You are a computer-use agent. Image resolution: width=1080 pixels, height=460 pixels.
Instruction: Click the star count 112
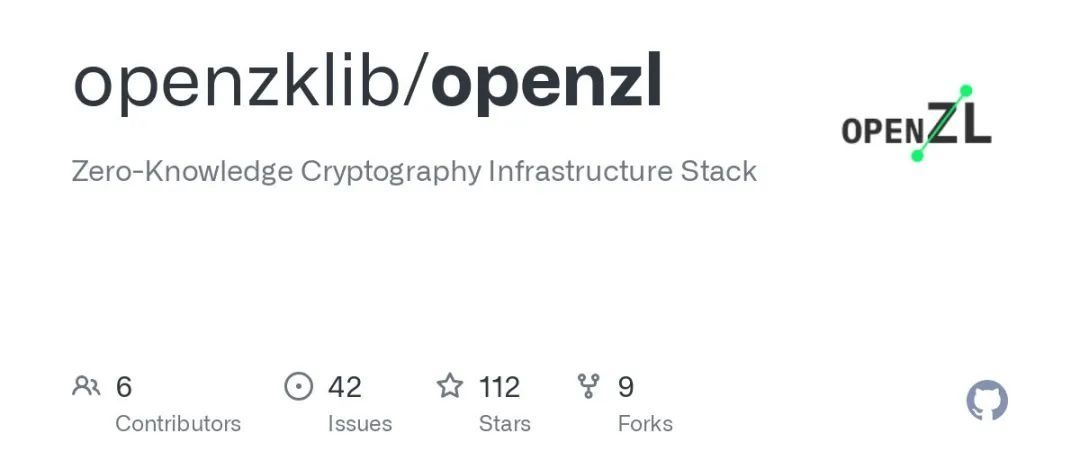coord(499,387)
